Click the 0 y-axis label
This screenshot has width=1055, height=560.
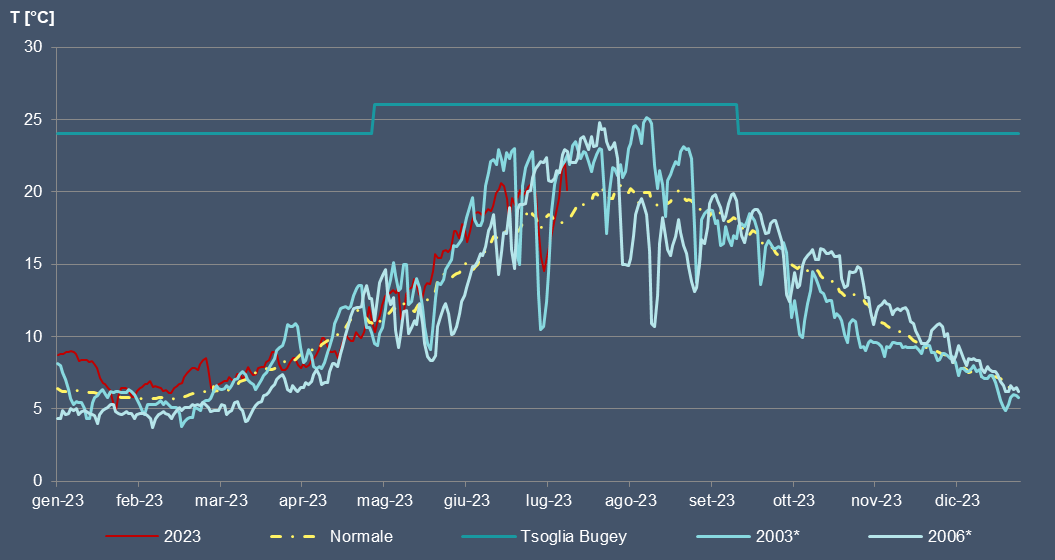(x=38, y=481)
